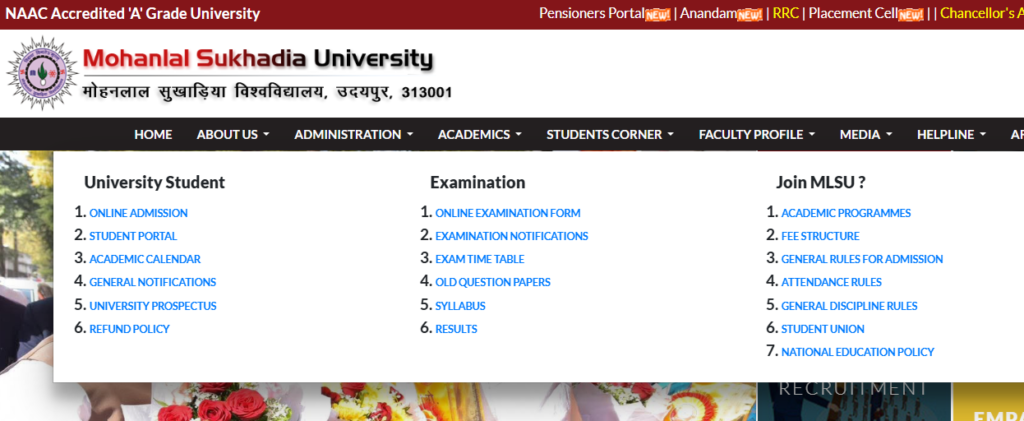
Task: Click the RRC link in top bar
Action: tap(785, 14)
